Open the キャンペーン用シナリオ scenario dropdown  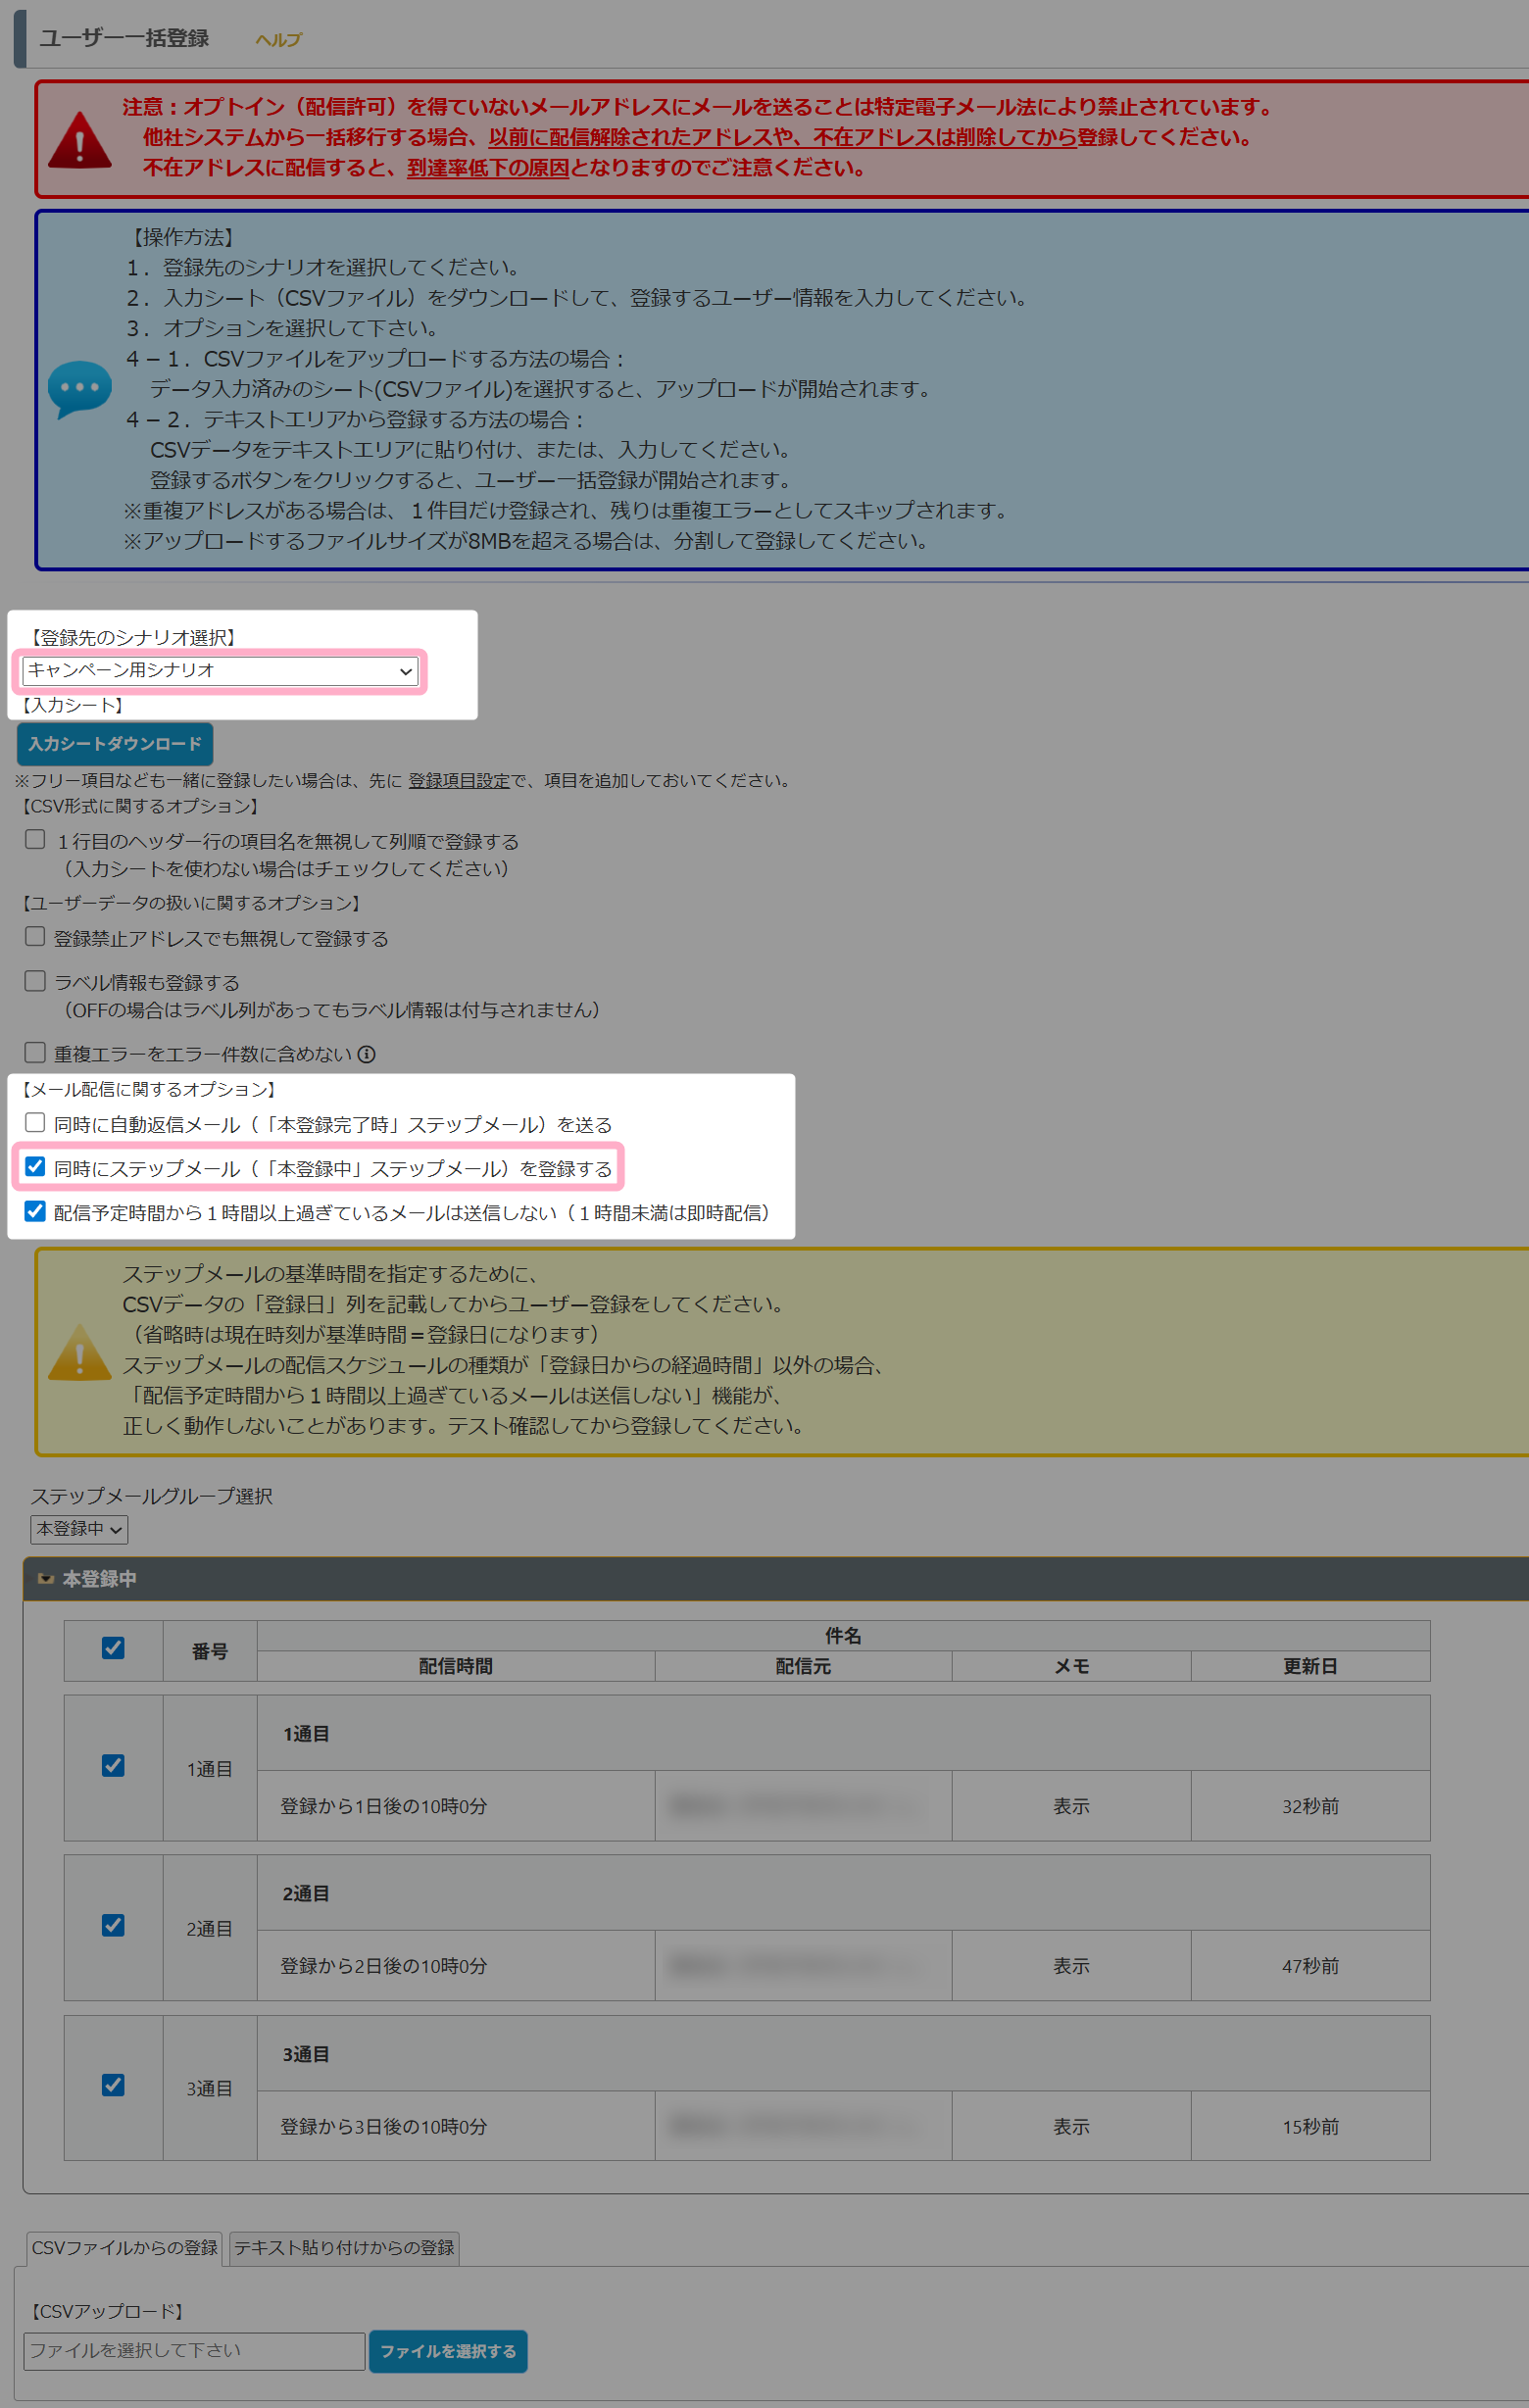click(220, 671)
